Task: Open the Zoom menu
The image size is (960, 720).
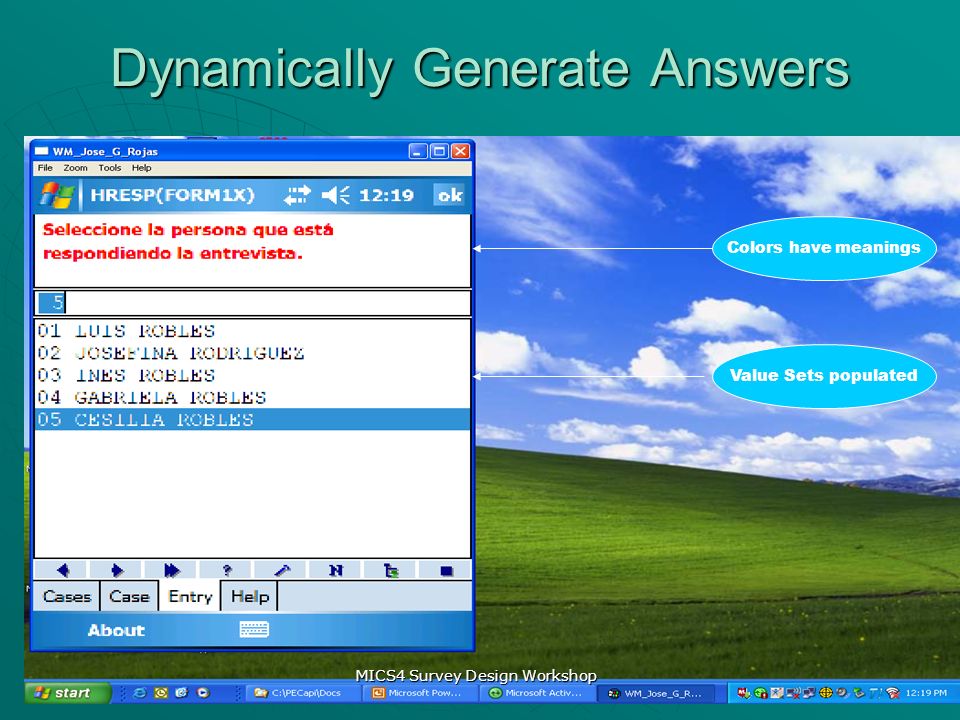Action: [x=75, y=168]
